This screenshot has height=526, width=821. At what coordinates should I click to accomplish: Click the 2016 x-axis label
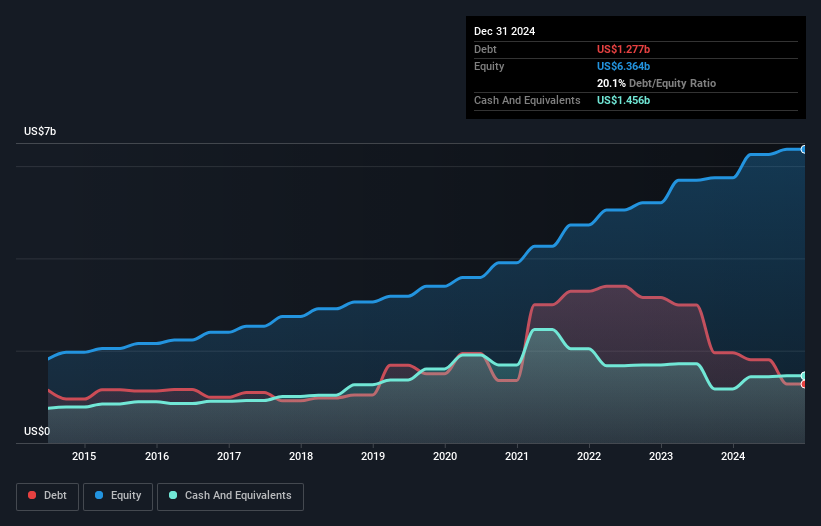[157, 456]
